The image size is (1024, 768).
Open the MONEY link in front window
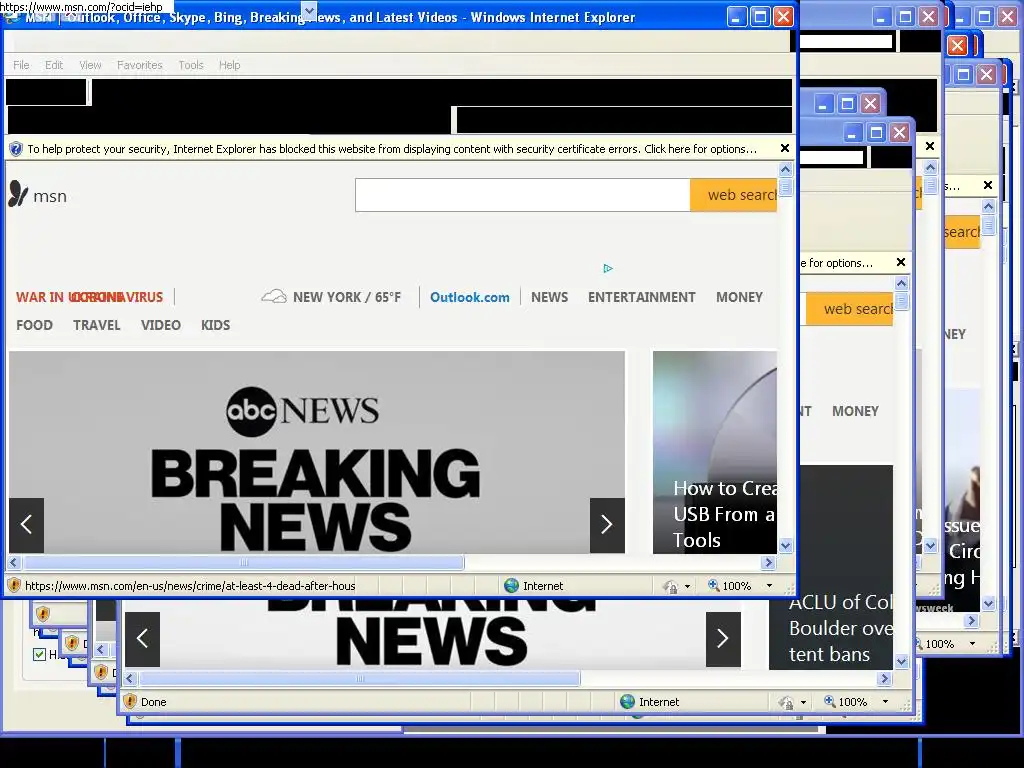(739, 297)
